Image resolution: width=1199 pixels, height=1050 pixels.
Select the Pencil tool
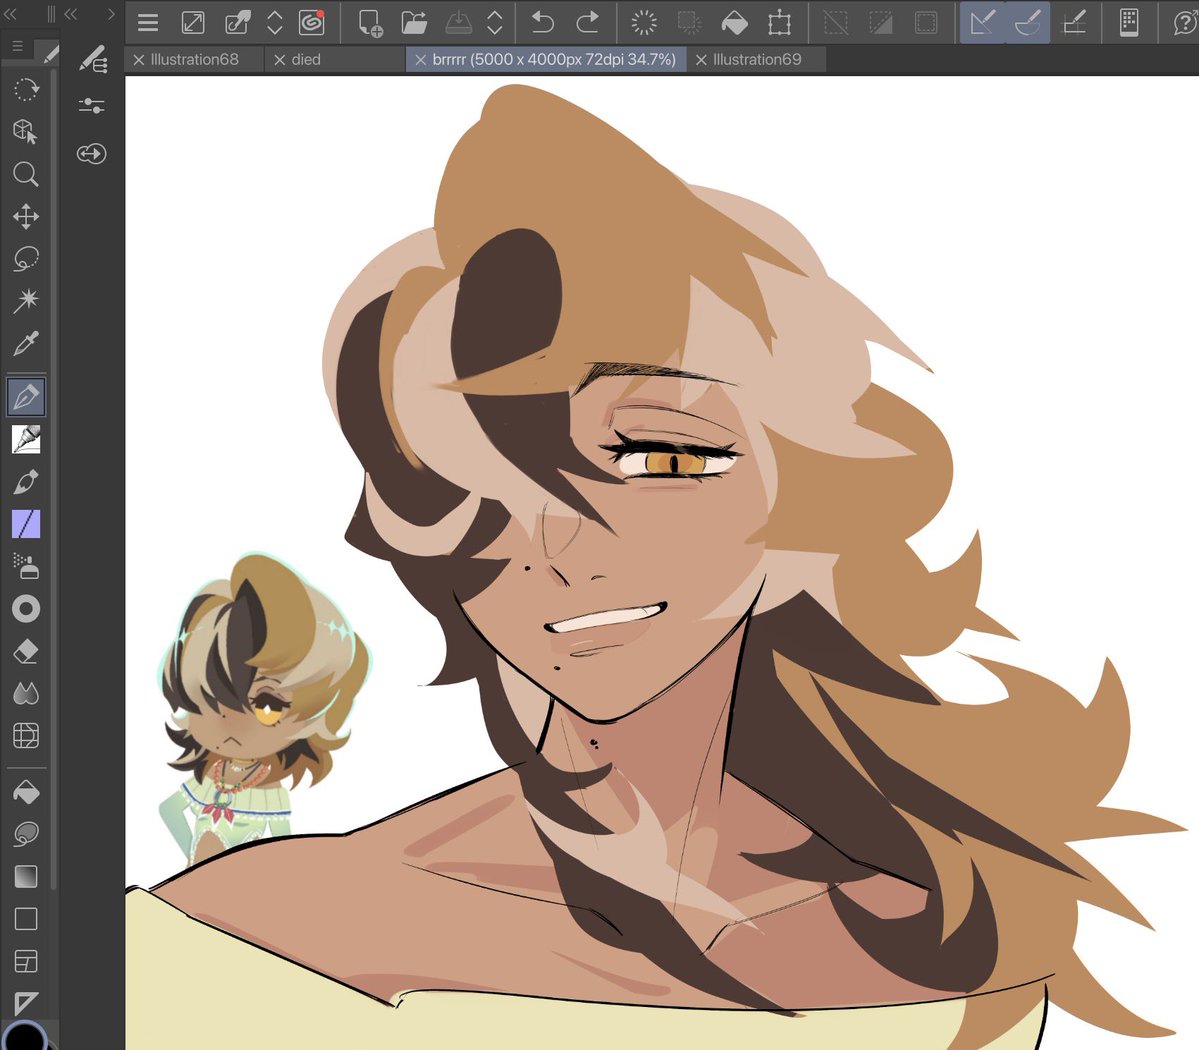26,440
